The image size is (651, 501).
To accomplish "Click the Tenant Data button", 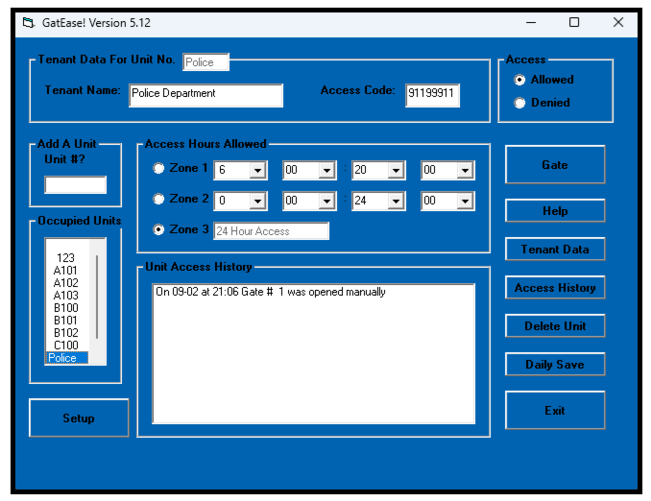I will coord(554,250).
